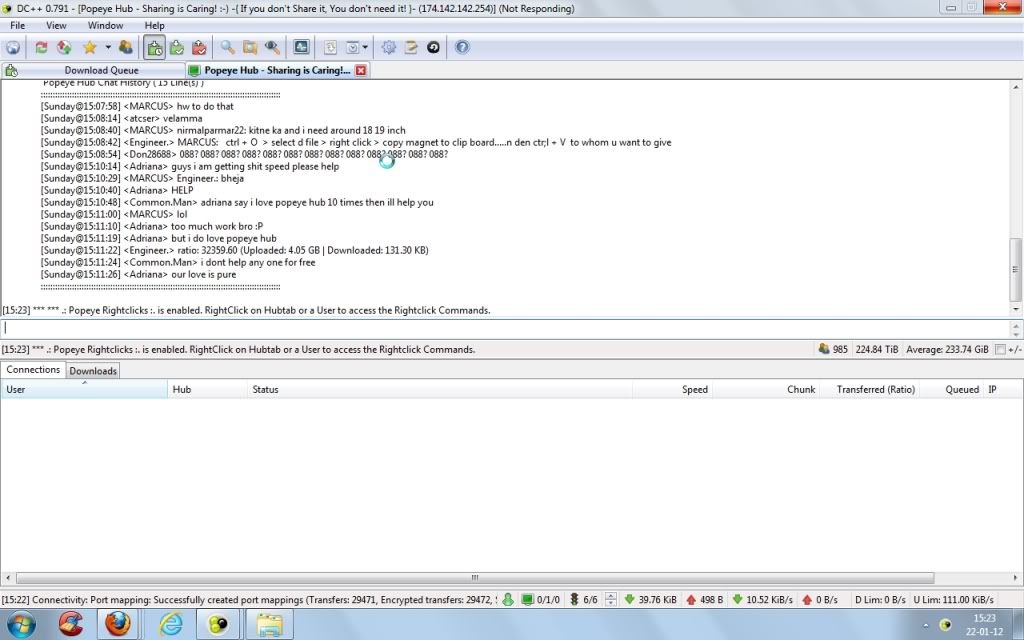Image resolution: width=1024 pixels, height=640 pixels.
Task: Open Windows Explorer folder on taskbar
Action: pos(269,624)
